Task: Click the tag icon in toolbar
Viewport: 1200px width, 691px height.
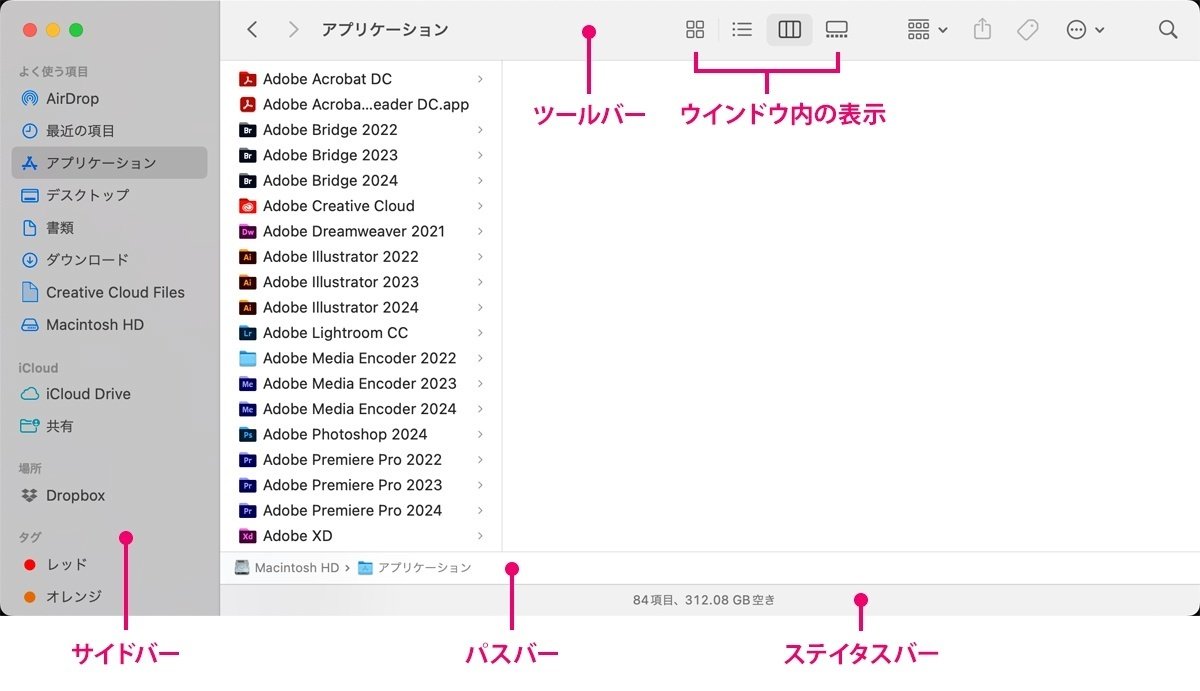Action: [1028, 30]
